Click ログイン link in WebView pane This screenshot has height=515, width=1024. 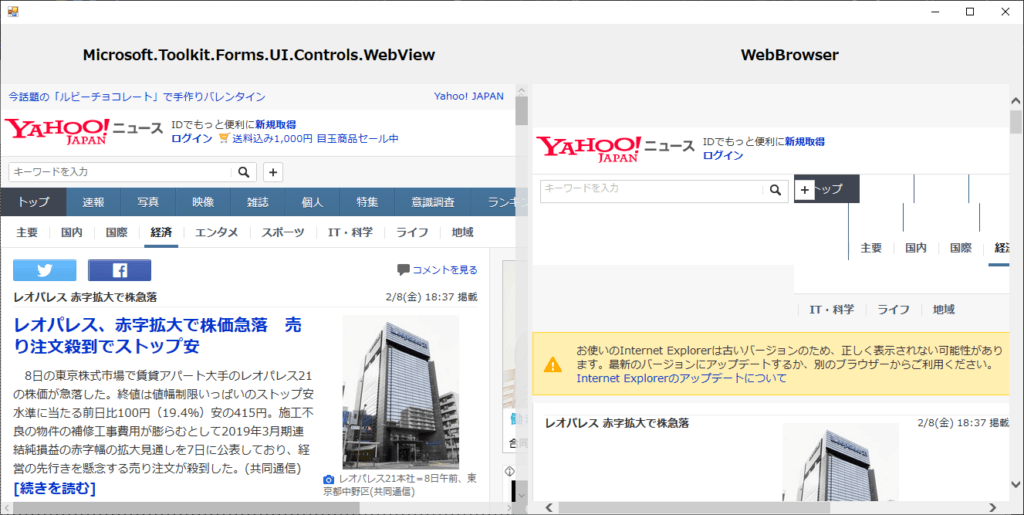click(192, 138)
